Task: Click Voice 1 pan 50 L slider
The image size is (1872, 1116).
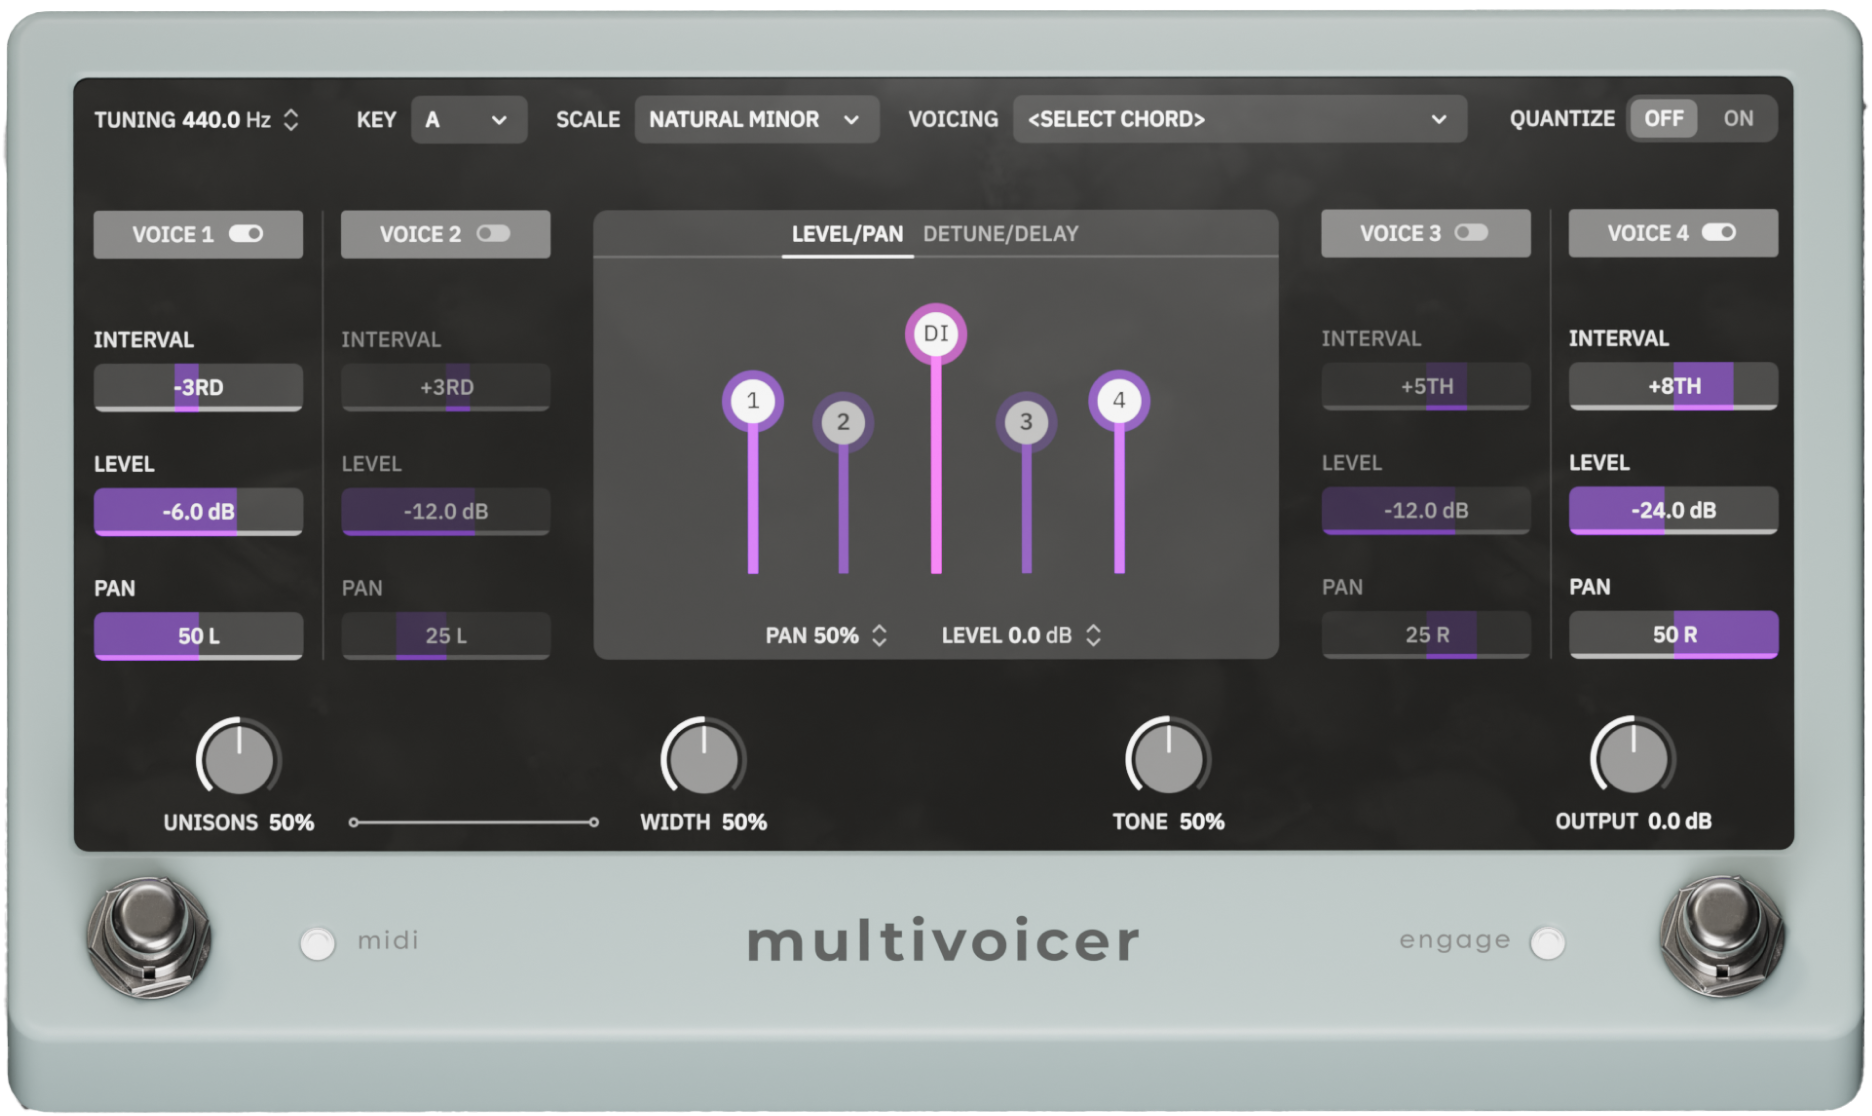Action: click(198, 636)
